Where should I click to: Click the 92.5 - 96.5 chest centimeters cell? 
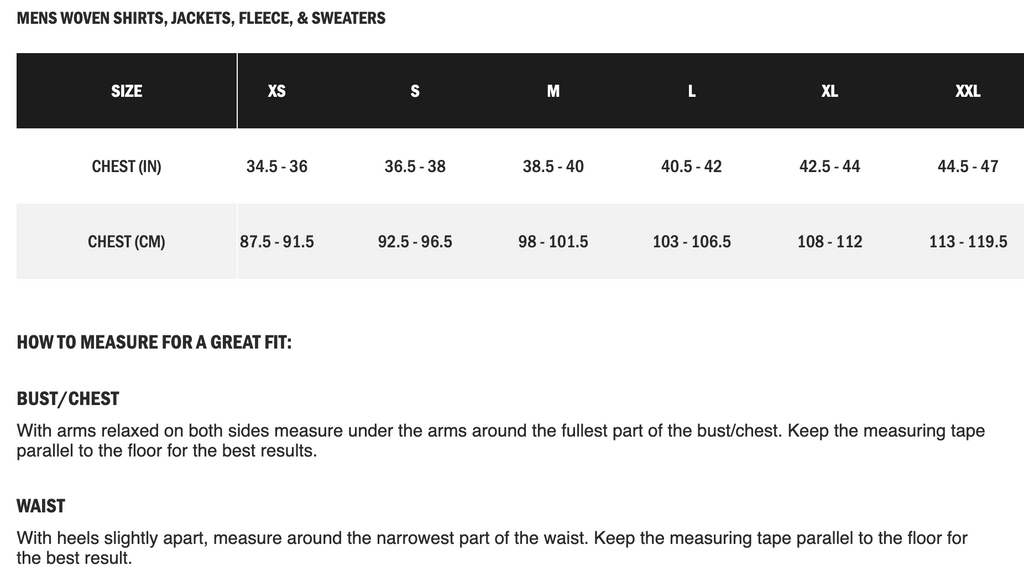[415, 242]
